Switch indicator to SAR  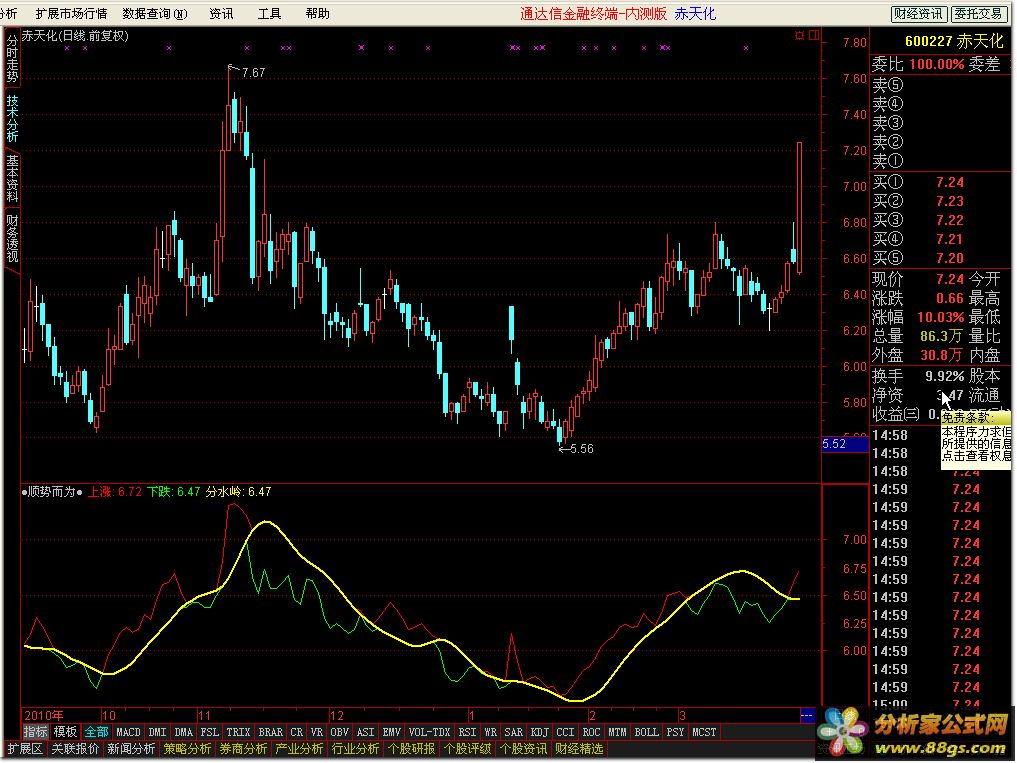coord(513,732)
